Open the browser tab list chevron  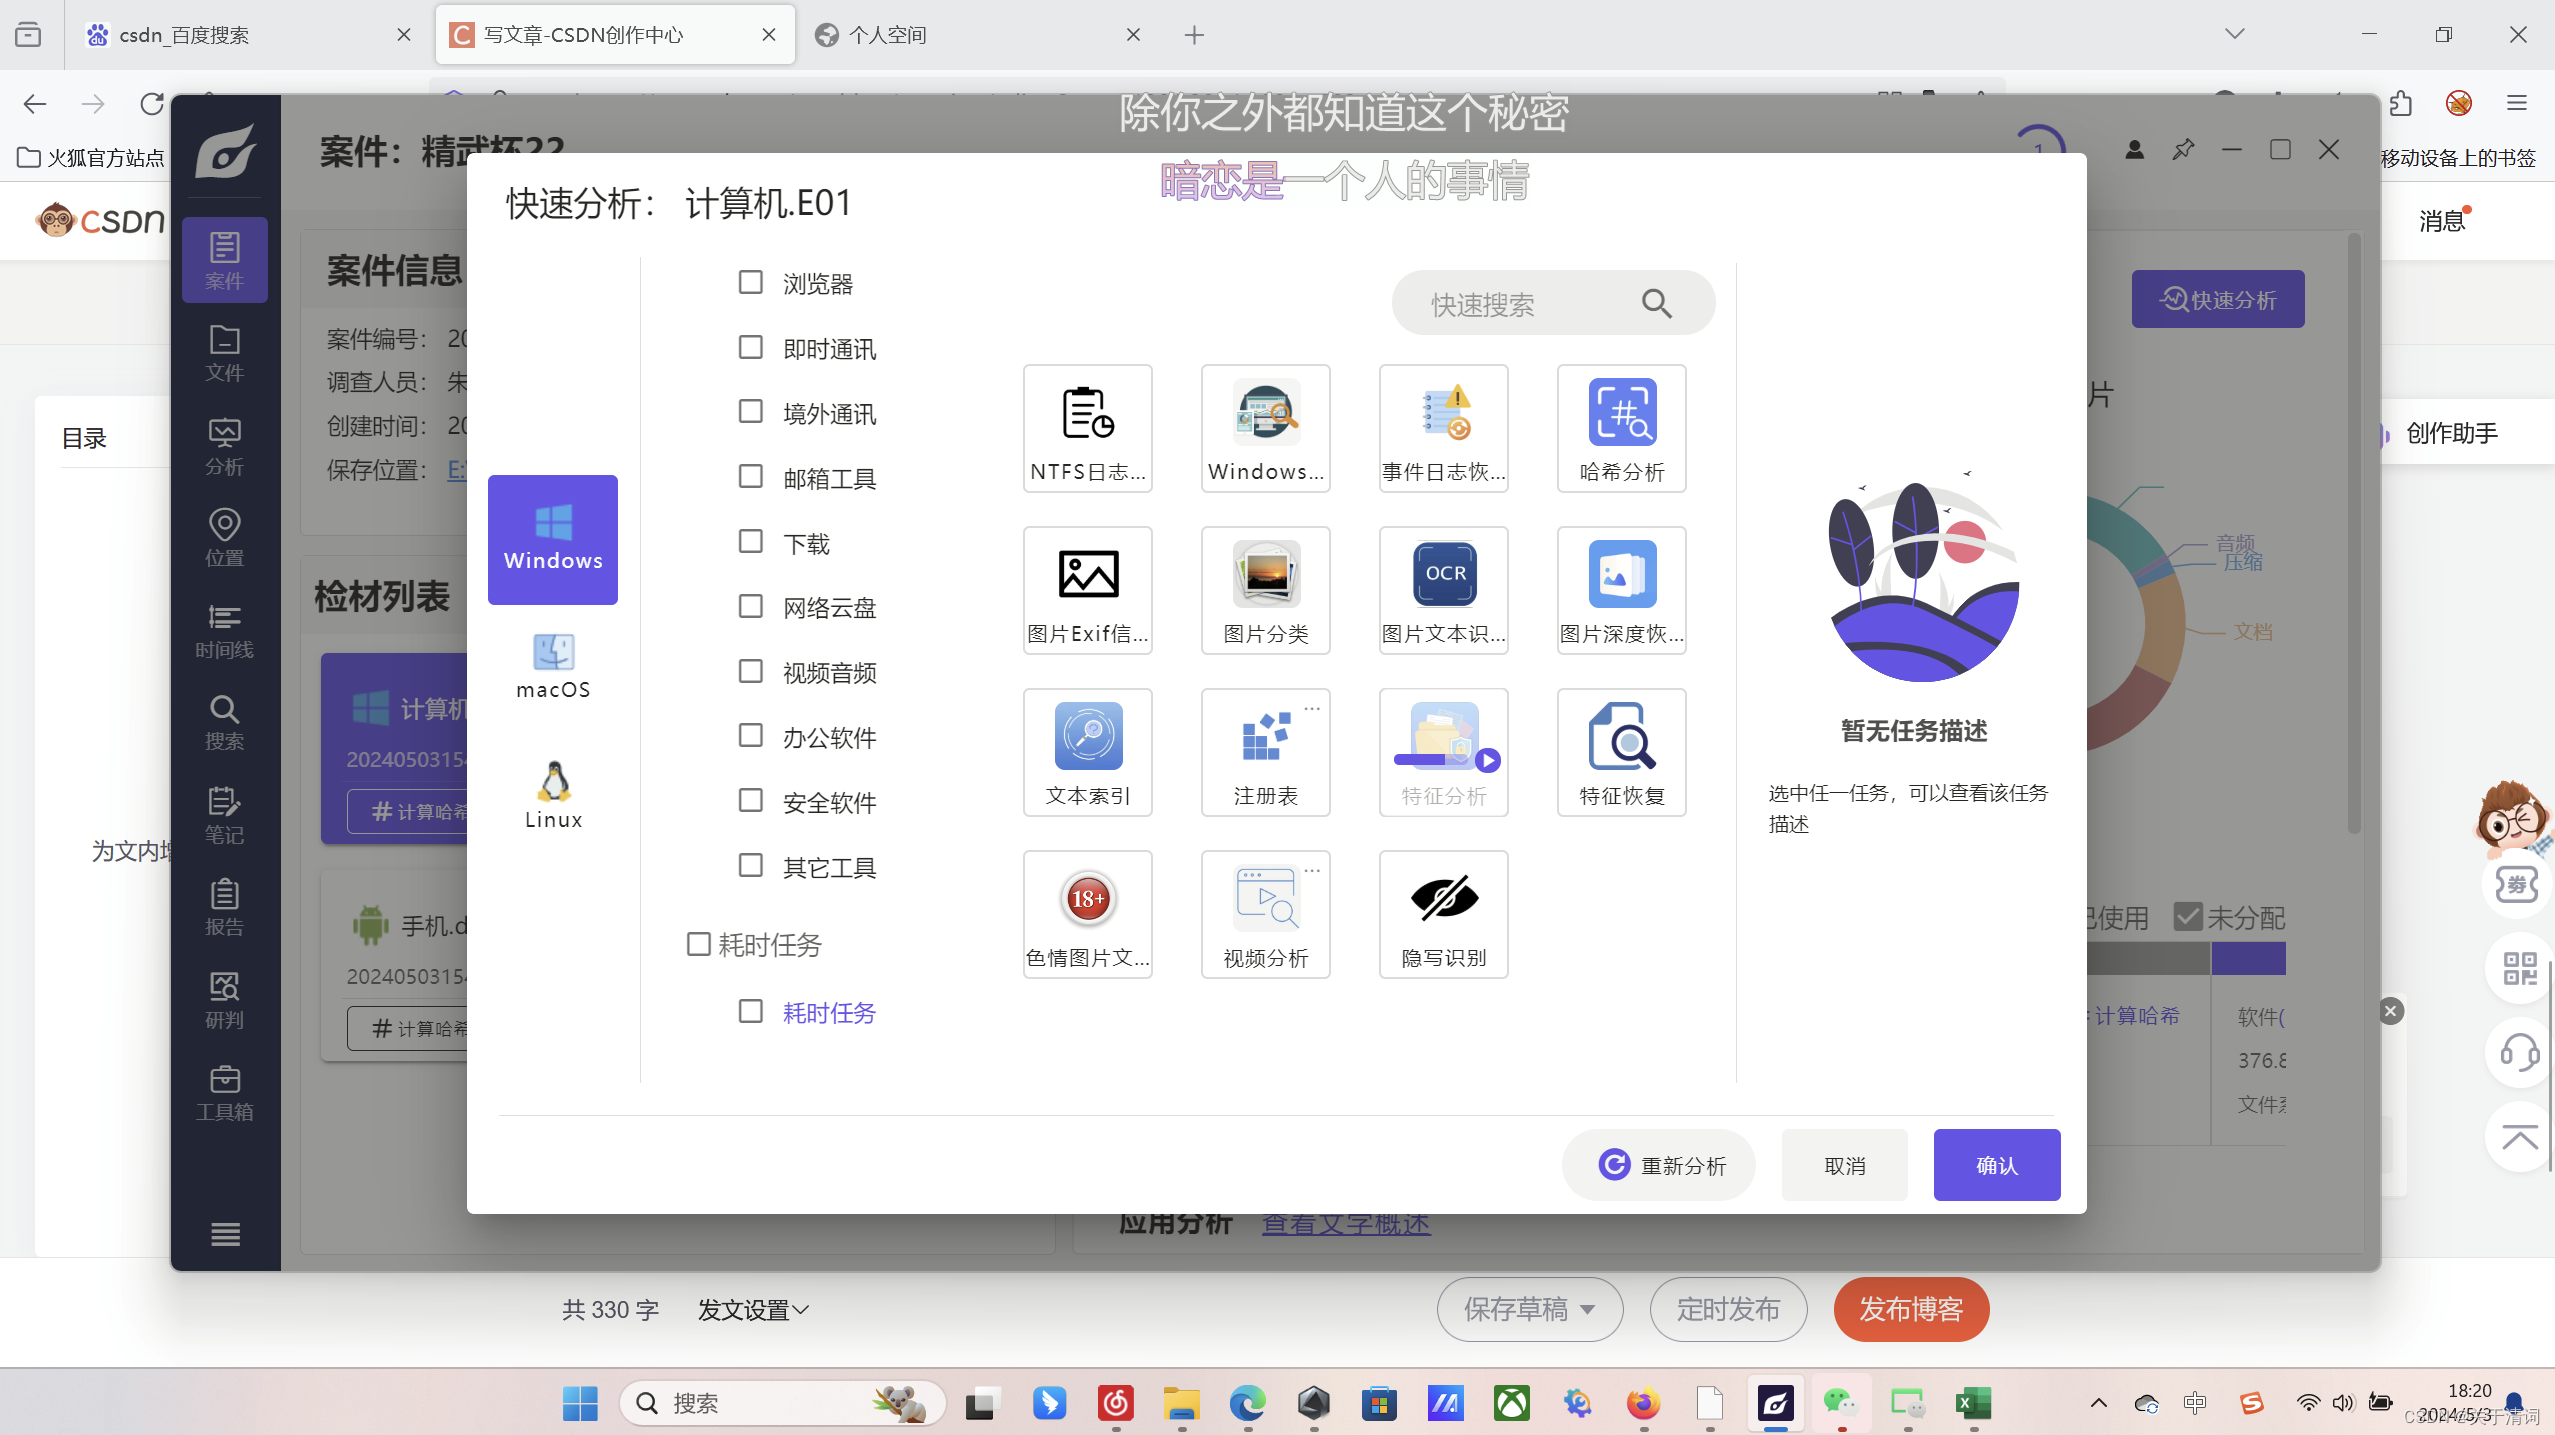click(x=2235, y=34)
